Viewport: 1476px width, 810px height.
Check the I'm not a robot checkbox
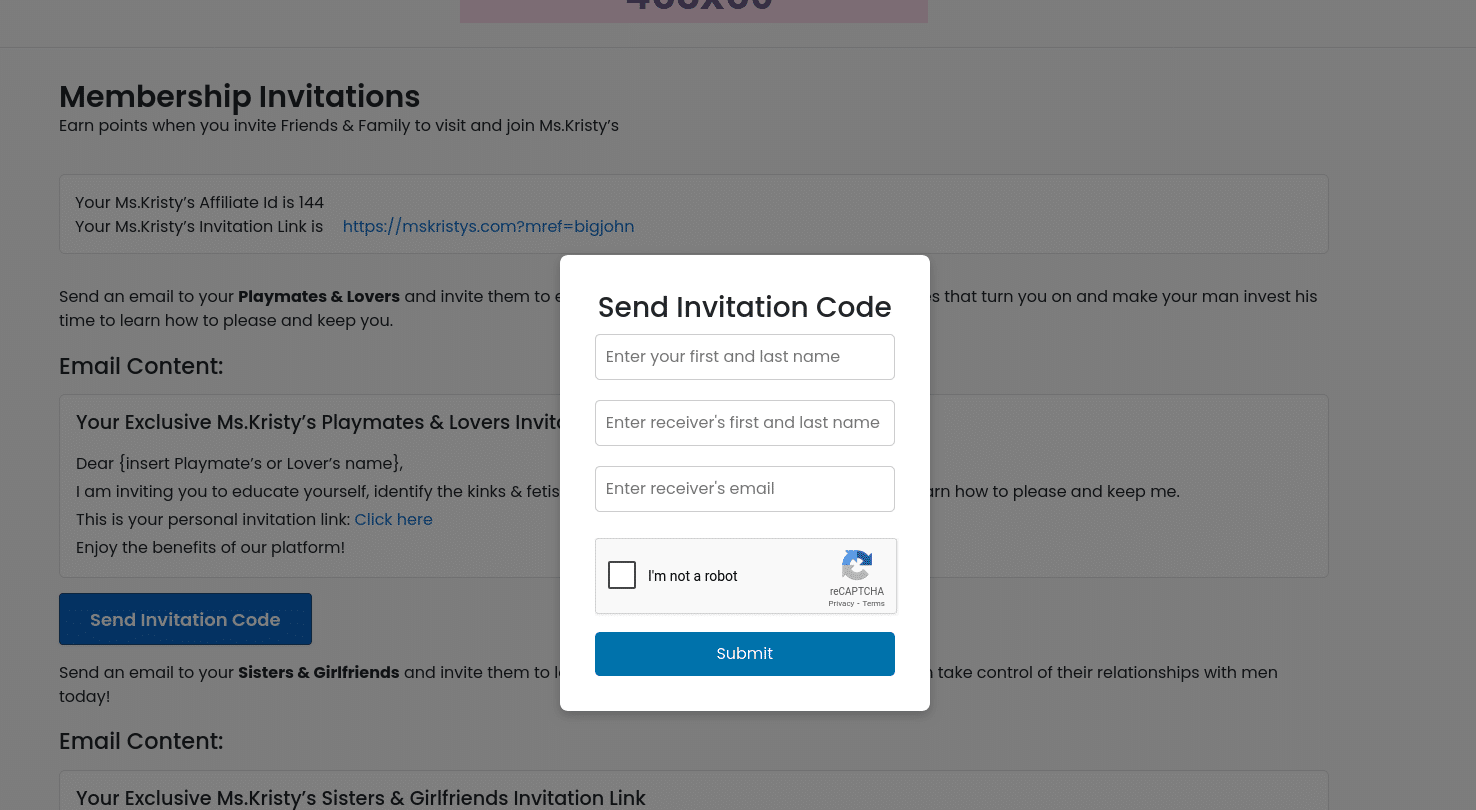point(622,575)
